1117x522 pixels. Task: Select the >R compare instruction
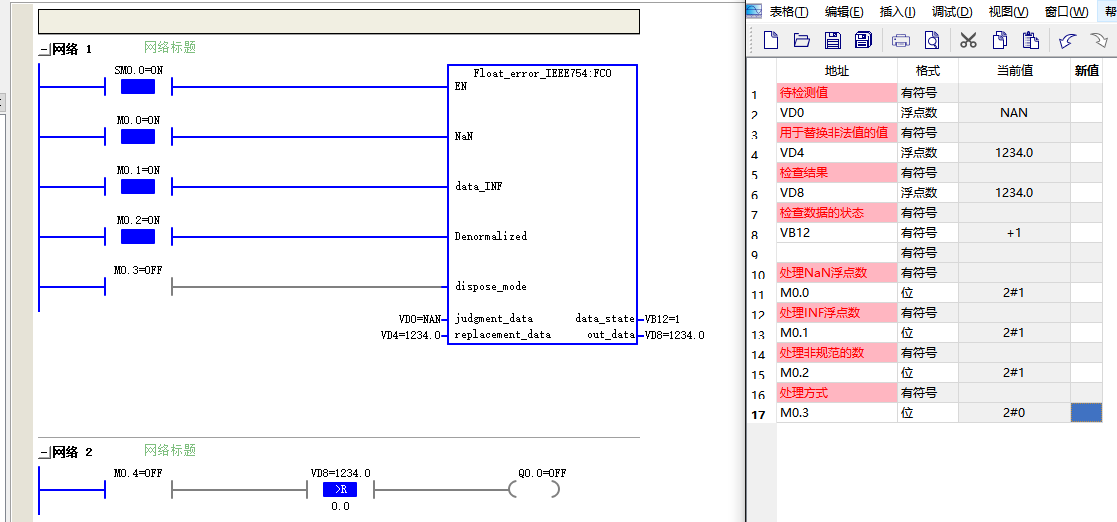click(x=340, y=489)
